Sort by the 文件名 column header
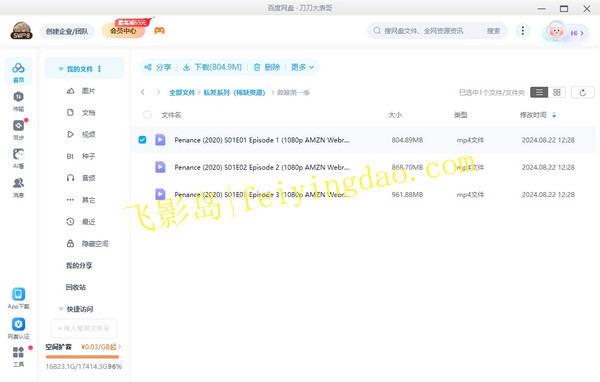Image resolution: width=600 pixels, height=382 pixels. tap(171, 115)
